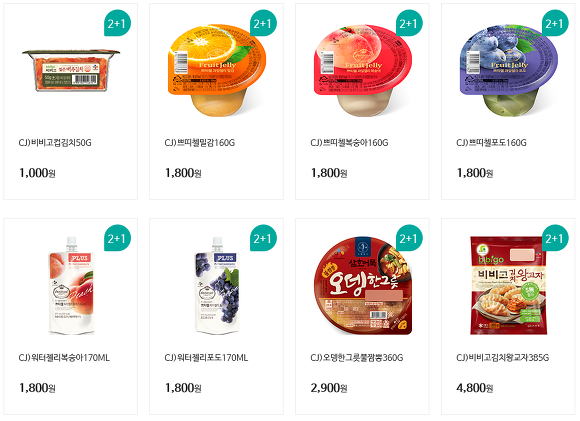Viewport: 580px width, 421px height.
Task: Open the CJ)쁘띠첼밀감160G product title
Action: tap(200, 142)
